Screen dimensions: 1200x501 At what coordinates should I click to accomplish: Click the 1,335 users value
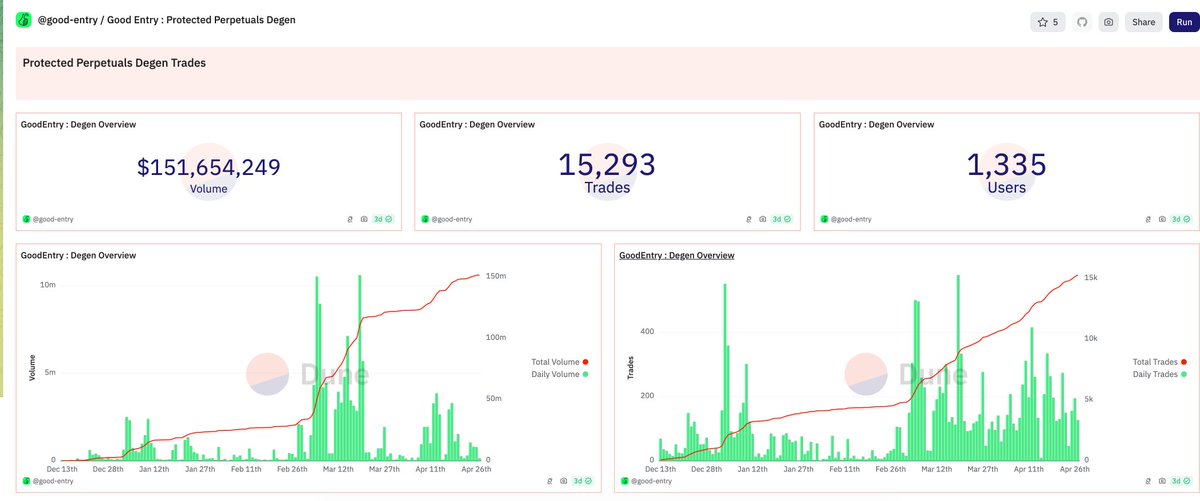pyautogui.click(x=1006, y=164)
